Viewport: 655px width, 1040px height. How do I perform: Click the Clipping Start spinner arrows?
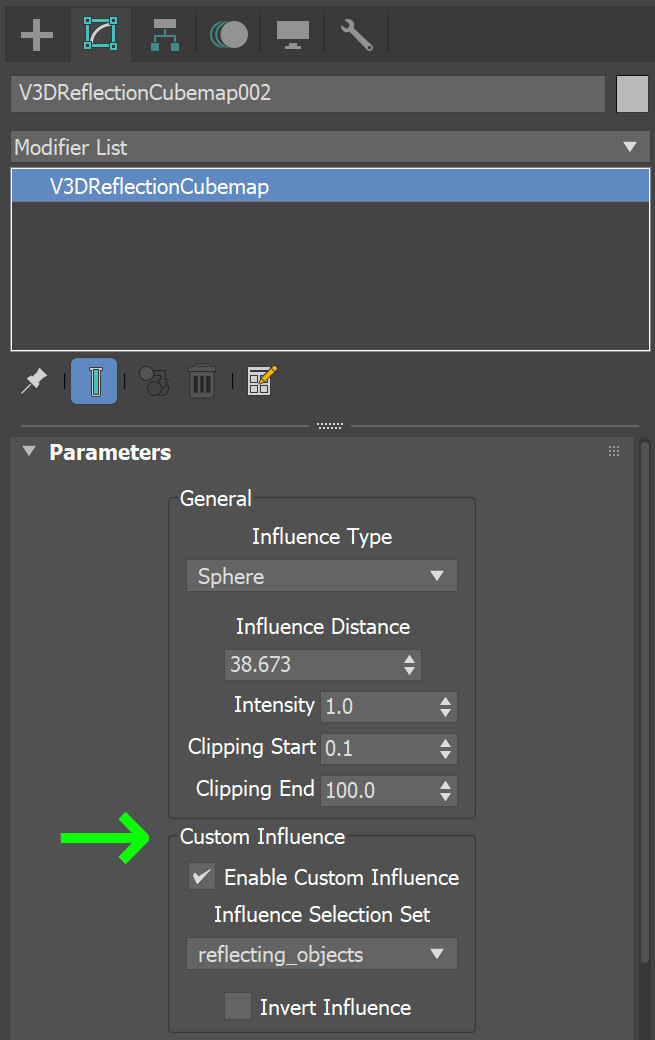coord(446,749)
